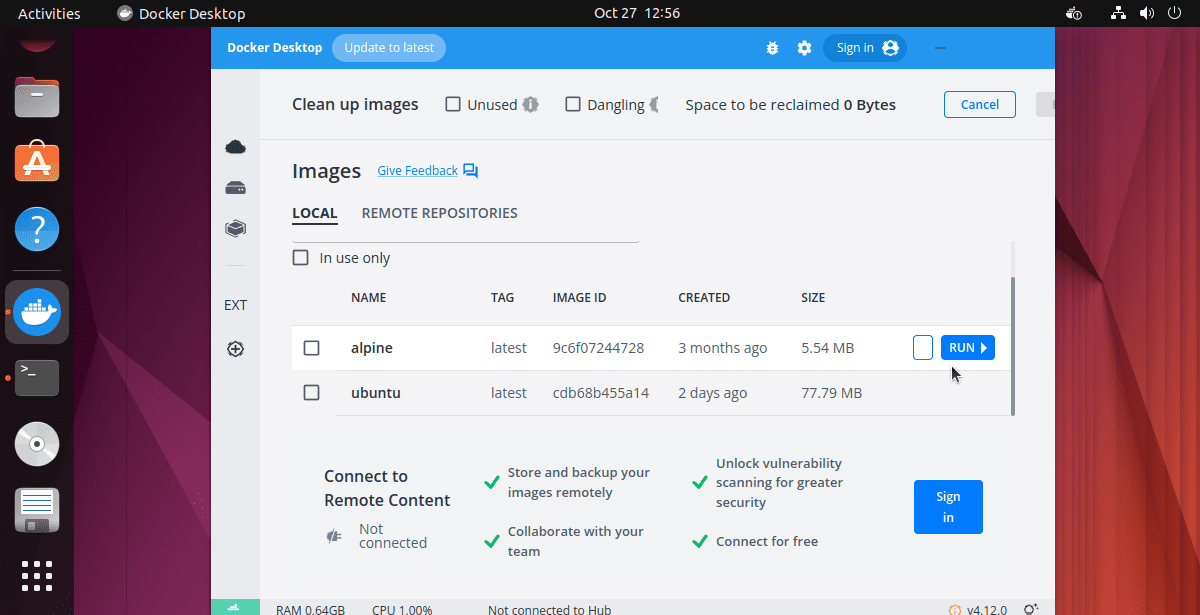Select the checkbox for the alpine image
Viewport: 1200px width, 615px height.
pos(311,347)
